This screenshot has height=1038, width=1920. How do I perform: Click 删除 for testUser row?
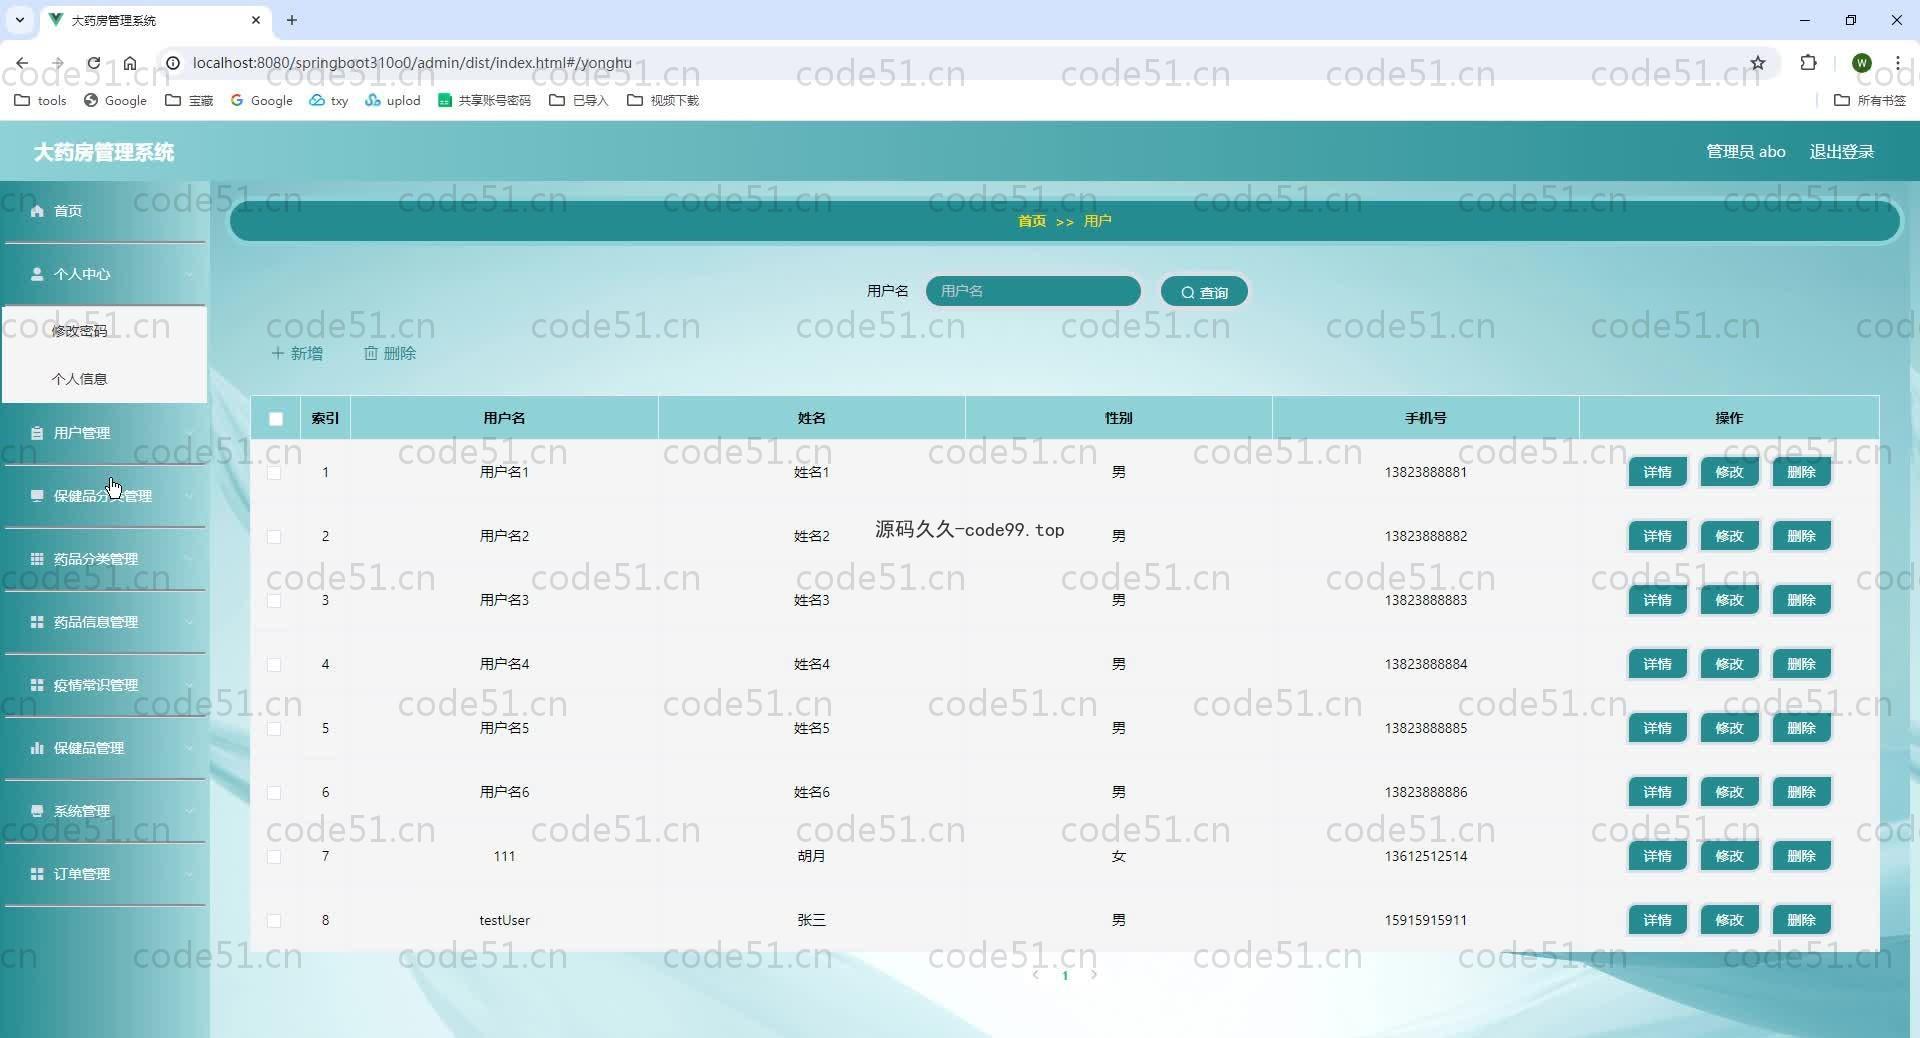[1801, 920]
